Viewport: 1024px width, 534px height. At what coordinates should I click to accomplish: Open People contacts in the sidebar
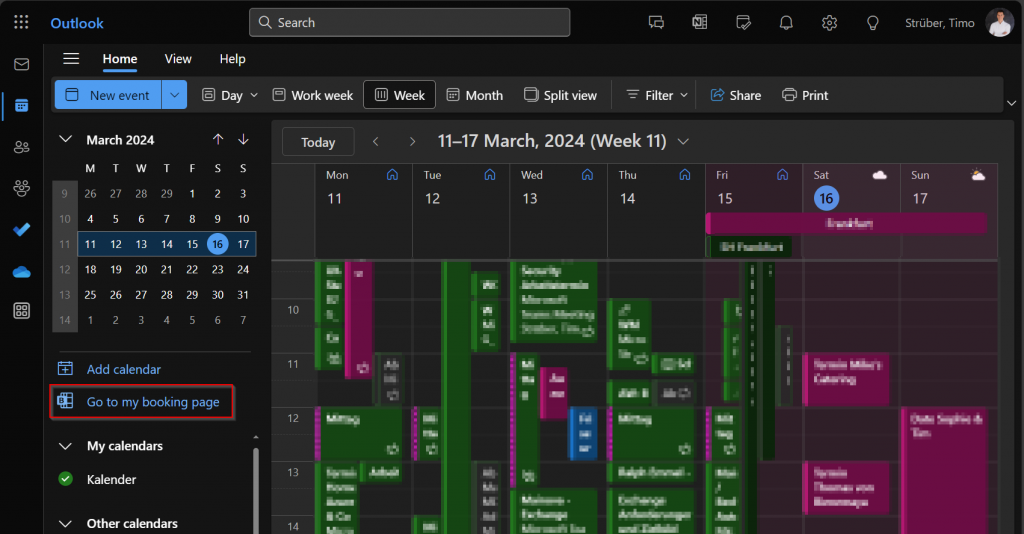click(x=21, y=147)
